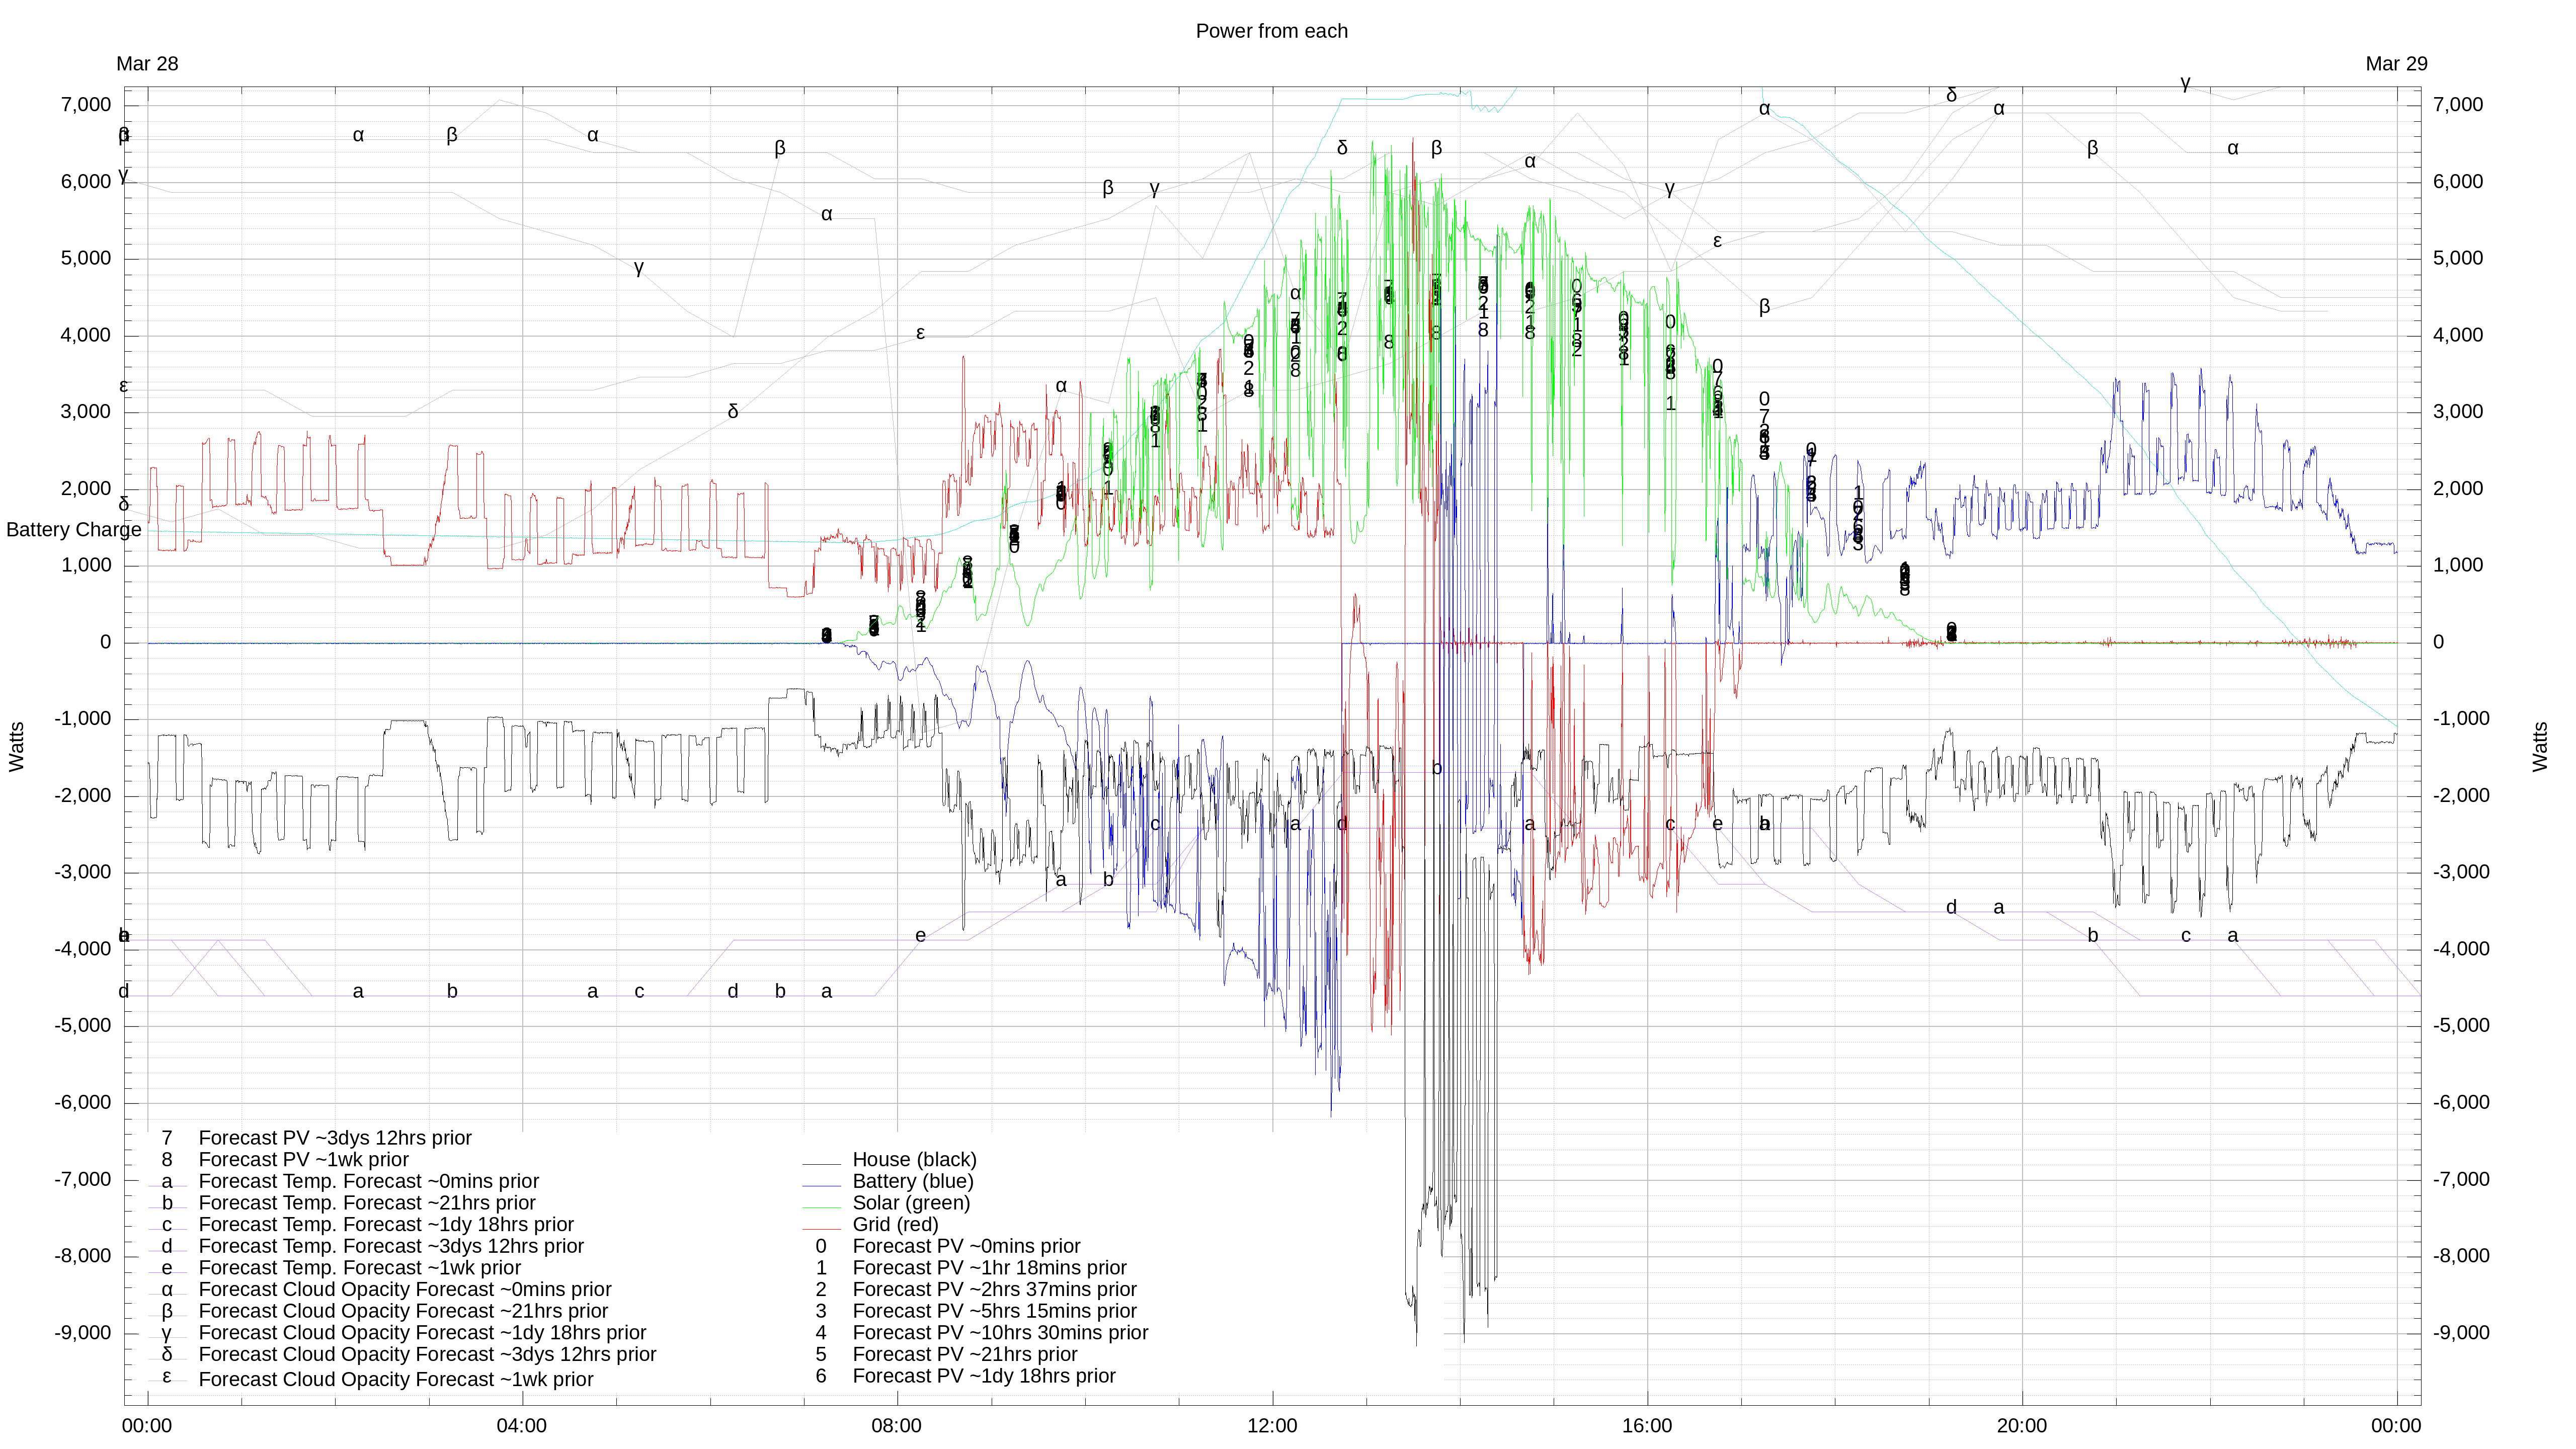
Task: Click legend 'Forecast PV ~2hrs 37mins prior'
Action: [x=994, y=1289]
